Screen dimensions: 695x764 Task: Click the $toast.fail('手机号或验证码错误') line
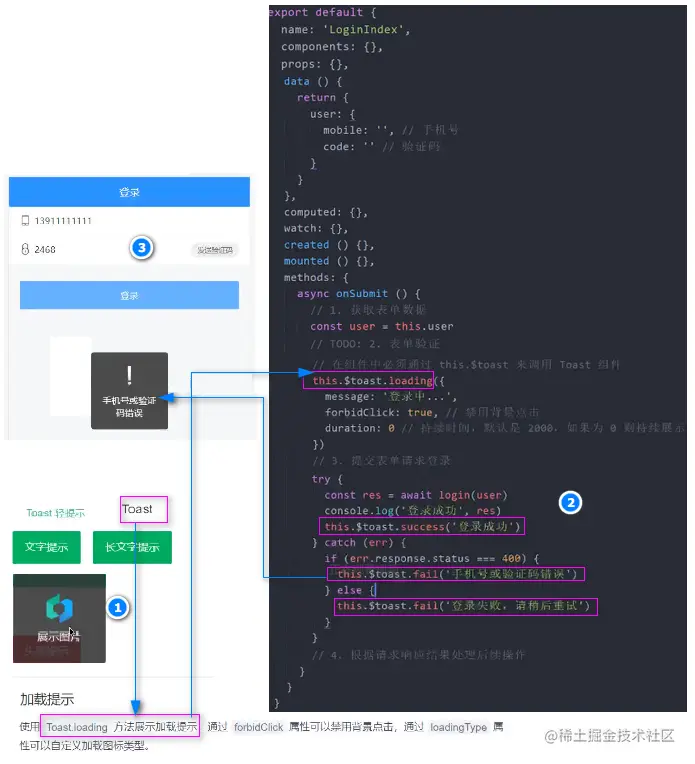456,574
